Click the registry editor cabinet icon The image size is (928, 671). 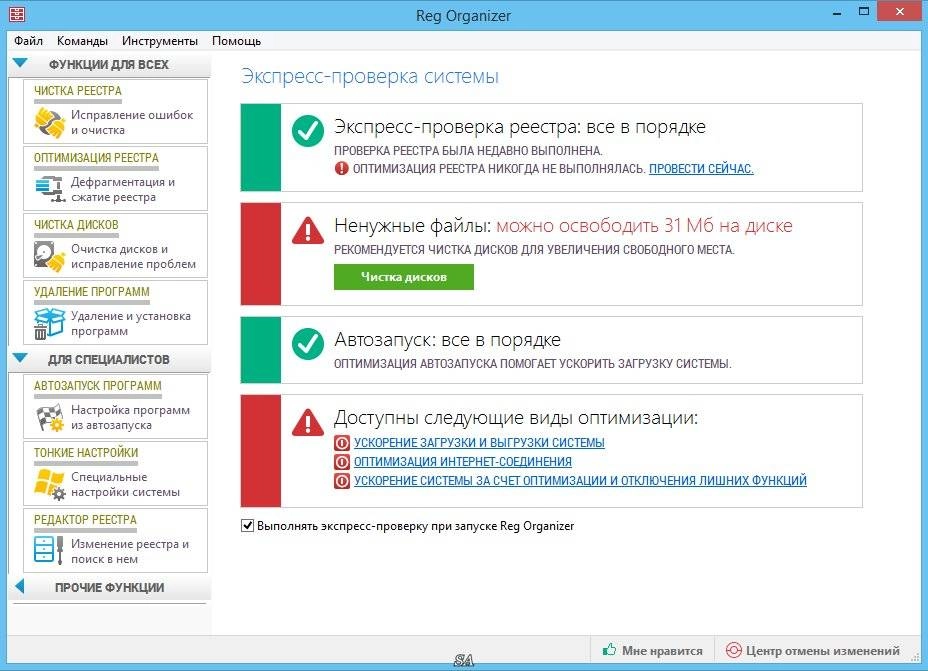pos(49,550)
